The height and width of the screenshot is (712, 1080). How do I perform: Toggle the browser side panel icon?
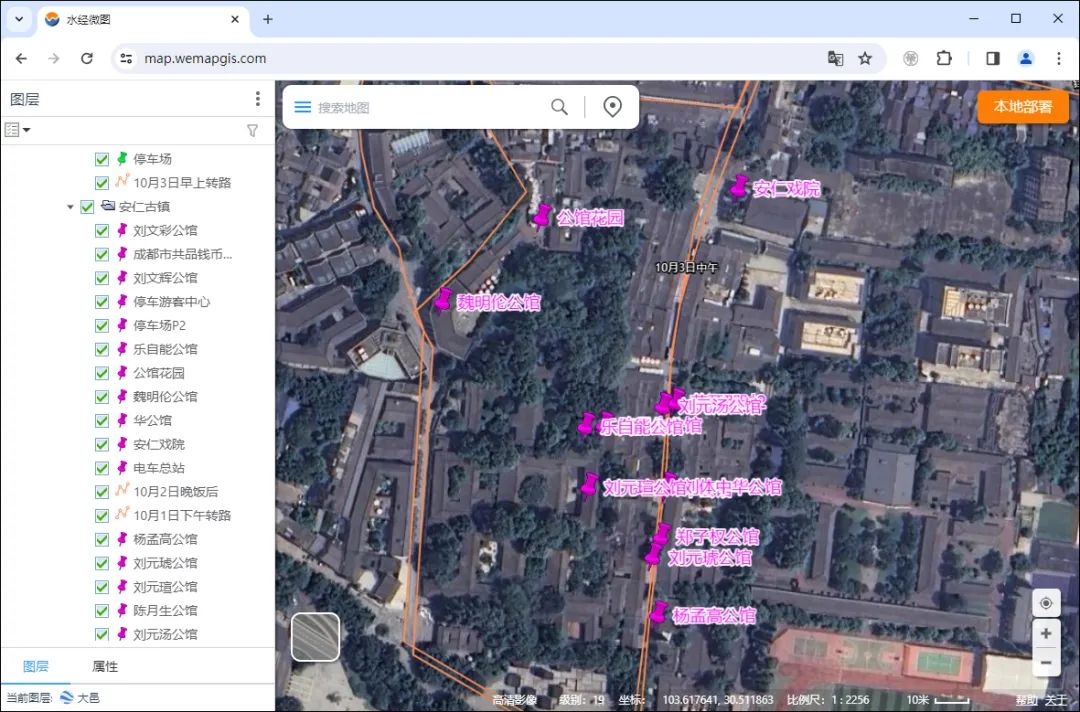coord(993,59)
